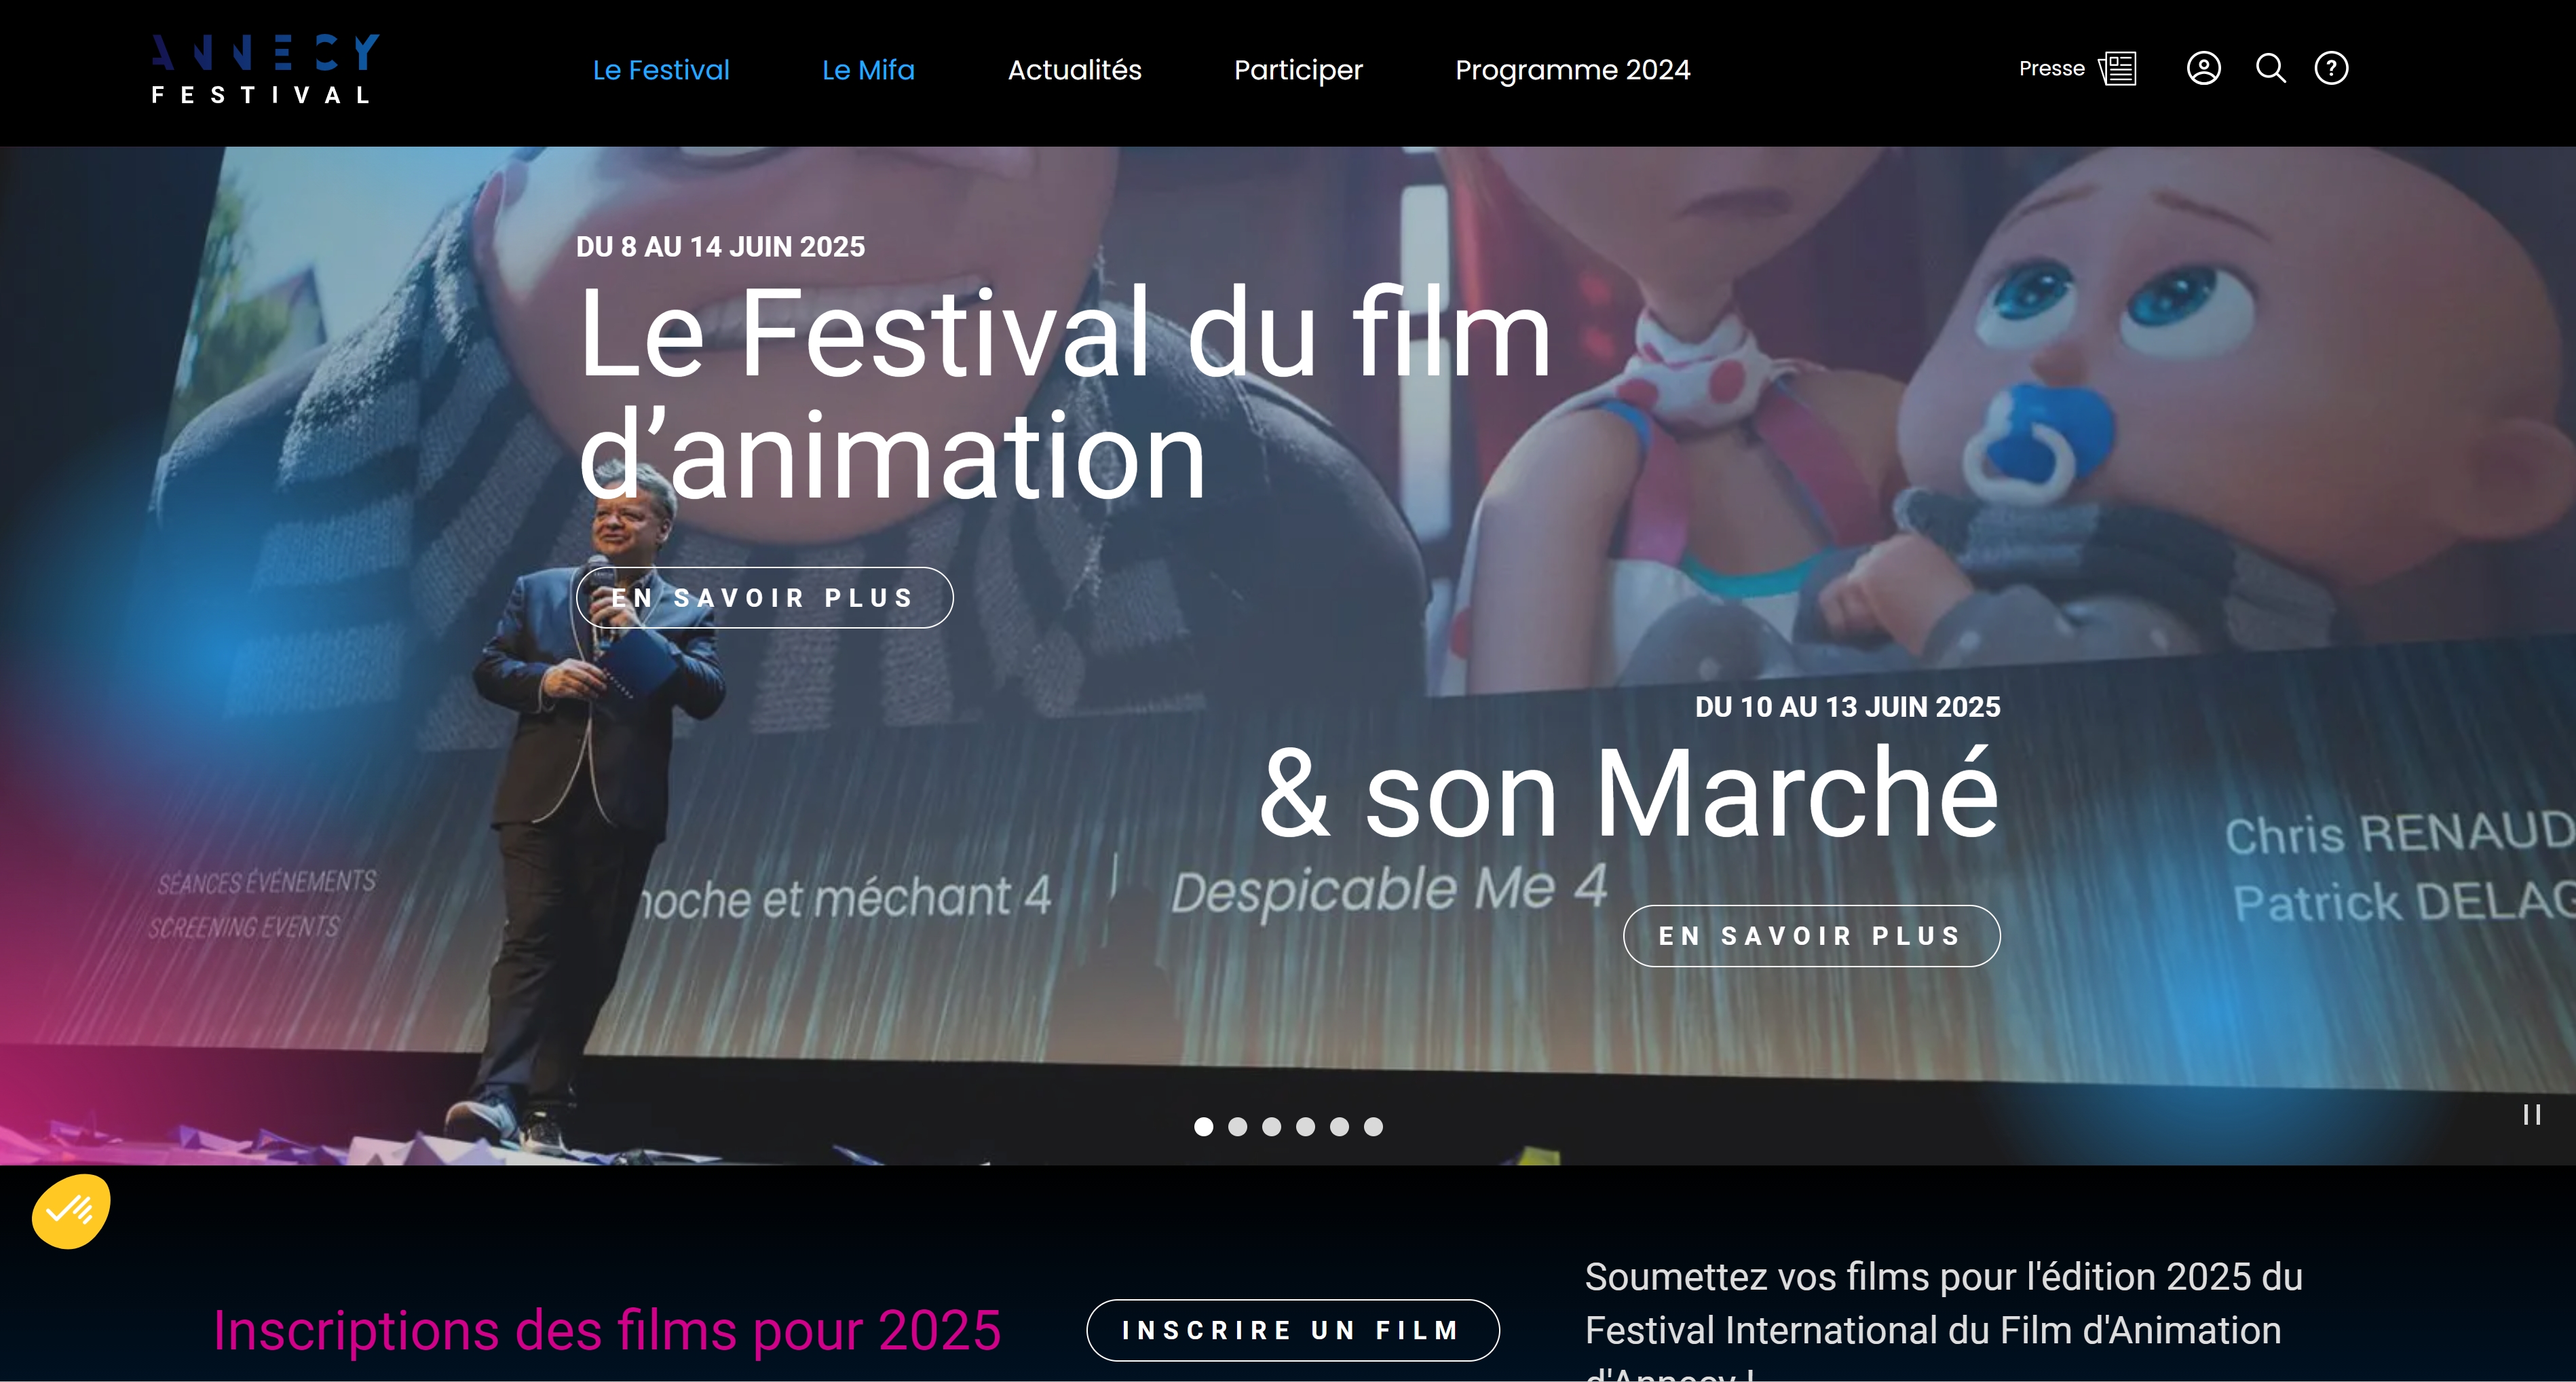Image resolution: width=2576 pixels, height=1382 pixels.
Task: Open the Actualités menu item
Action: pyautogui.click(x=1074, y=70)
